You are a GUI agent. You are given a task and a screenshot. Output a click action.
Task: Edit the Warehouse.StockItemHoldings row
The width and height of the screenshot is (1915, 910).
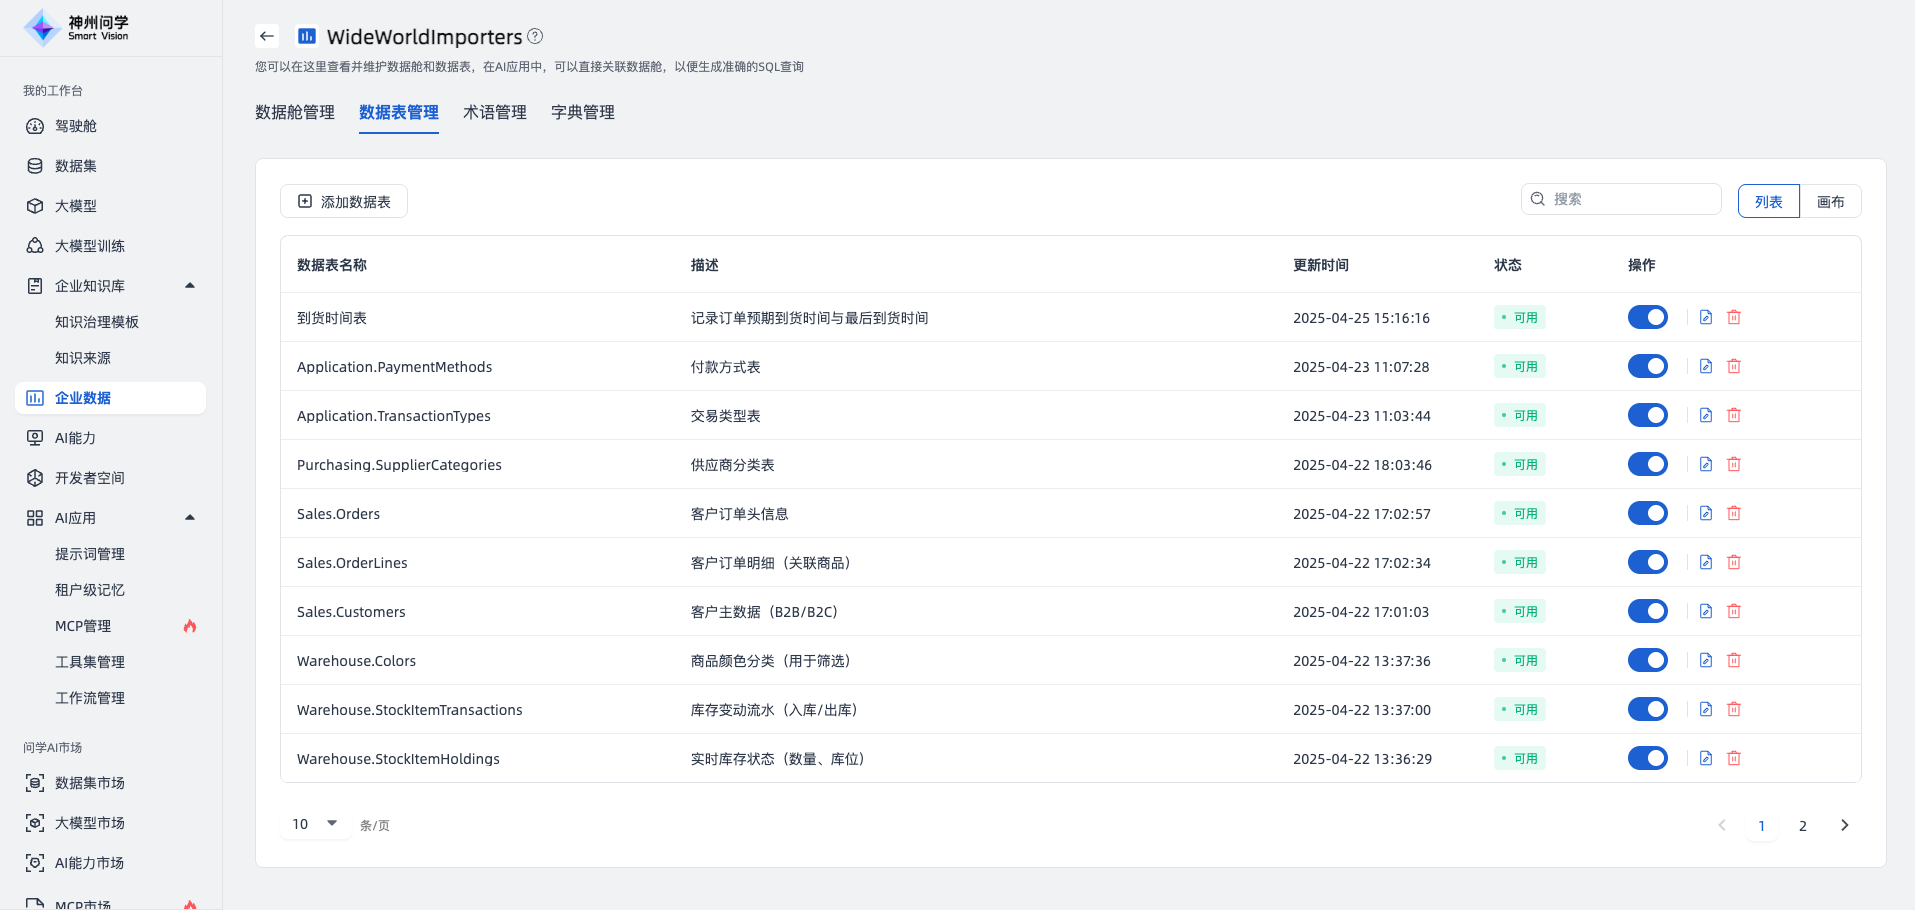coord(1706,758)
